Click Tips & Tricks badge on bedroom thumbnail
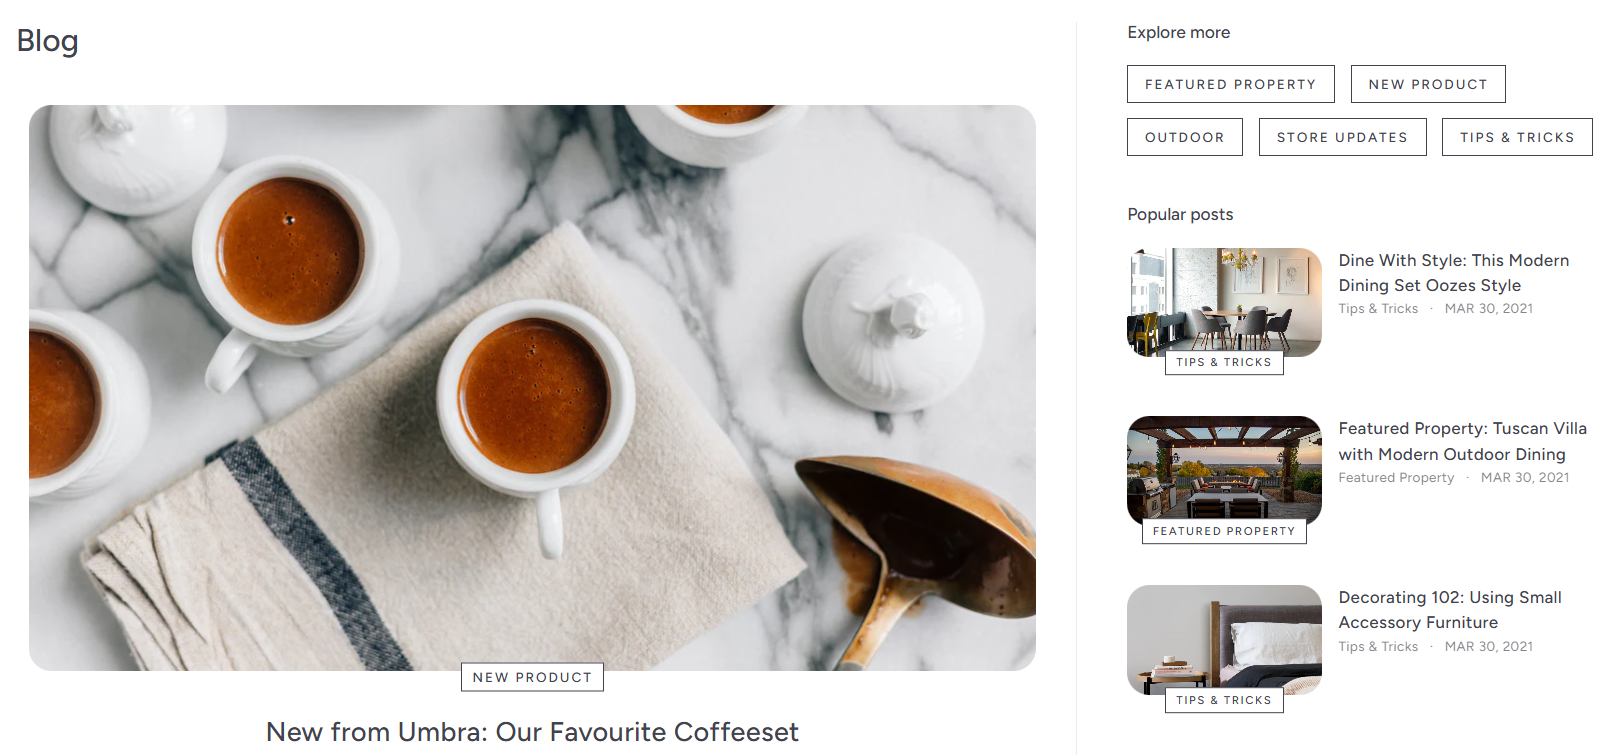Viewport: 1620px width, 755px height. pos(1224,700)
